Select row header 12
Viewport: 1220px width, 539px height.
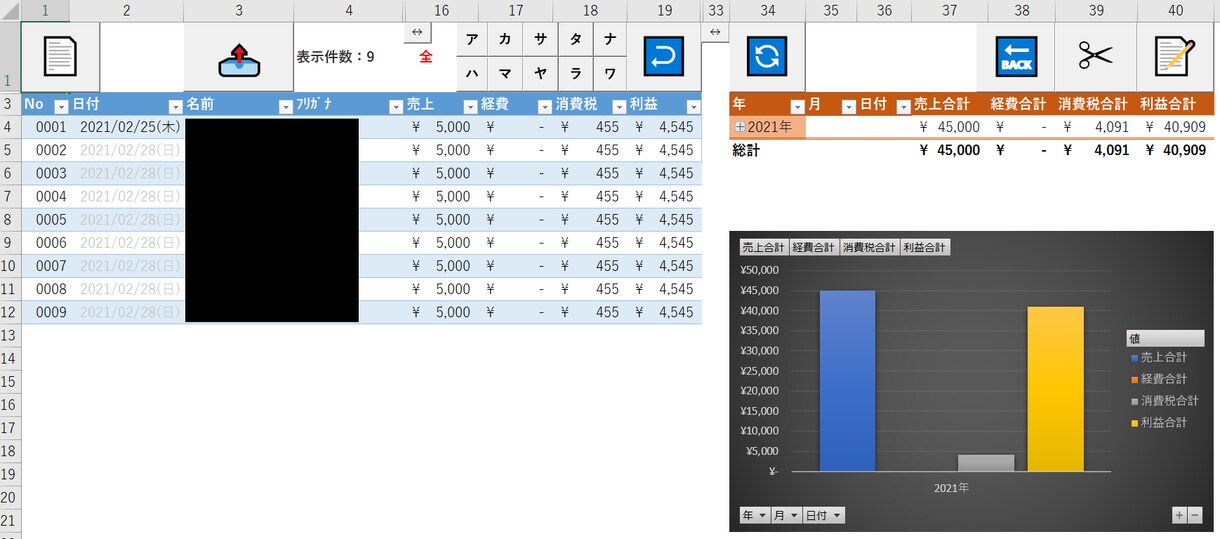click(x=10, y=312)
